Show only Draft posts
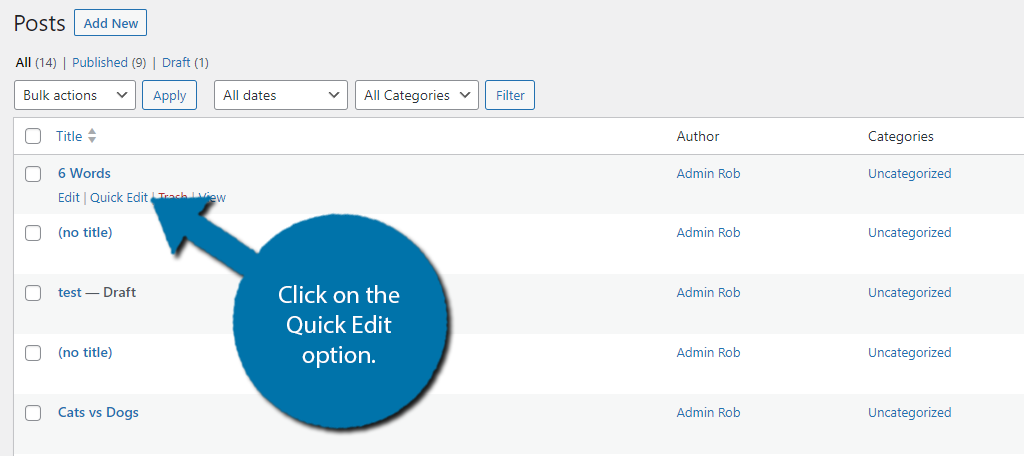Screen dimensions: 1024x456 point(176,63)
